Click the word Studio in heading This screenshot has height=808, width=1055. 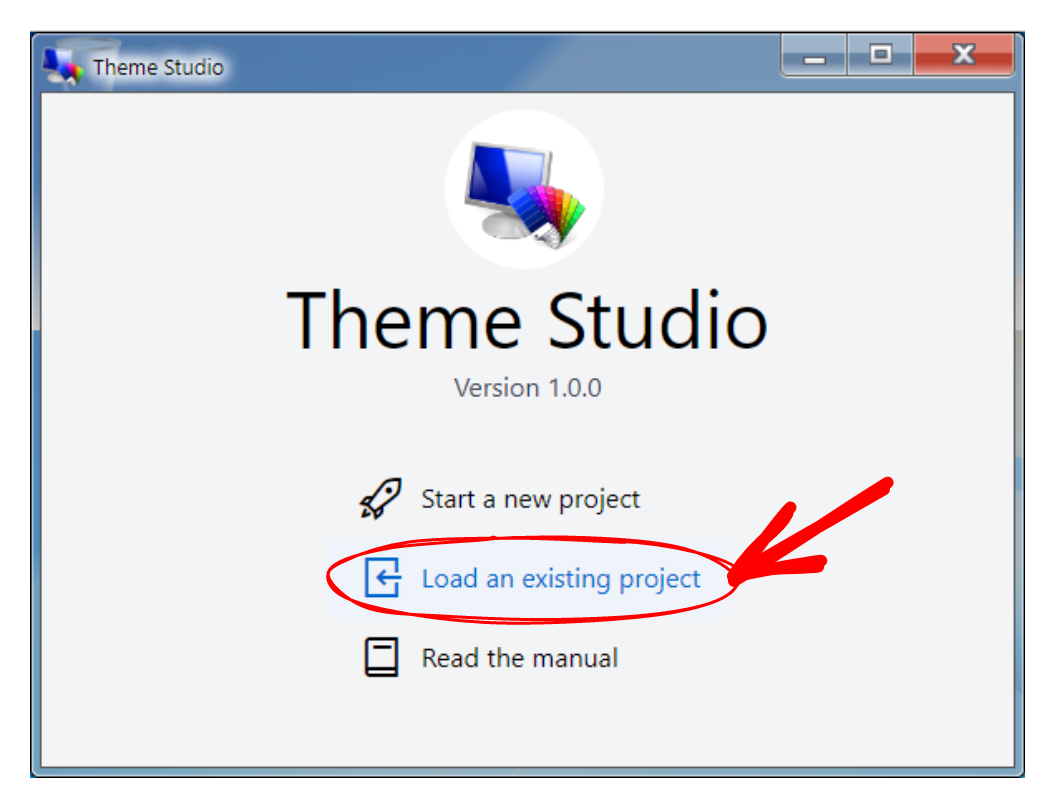(657, 321)
